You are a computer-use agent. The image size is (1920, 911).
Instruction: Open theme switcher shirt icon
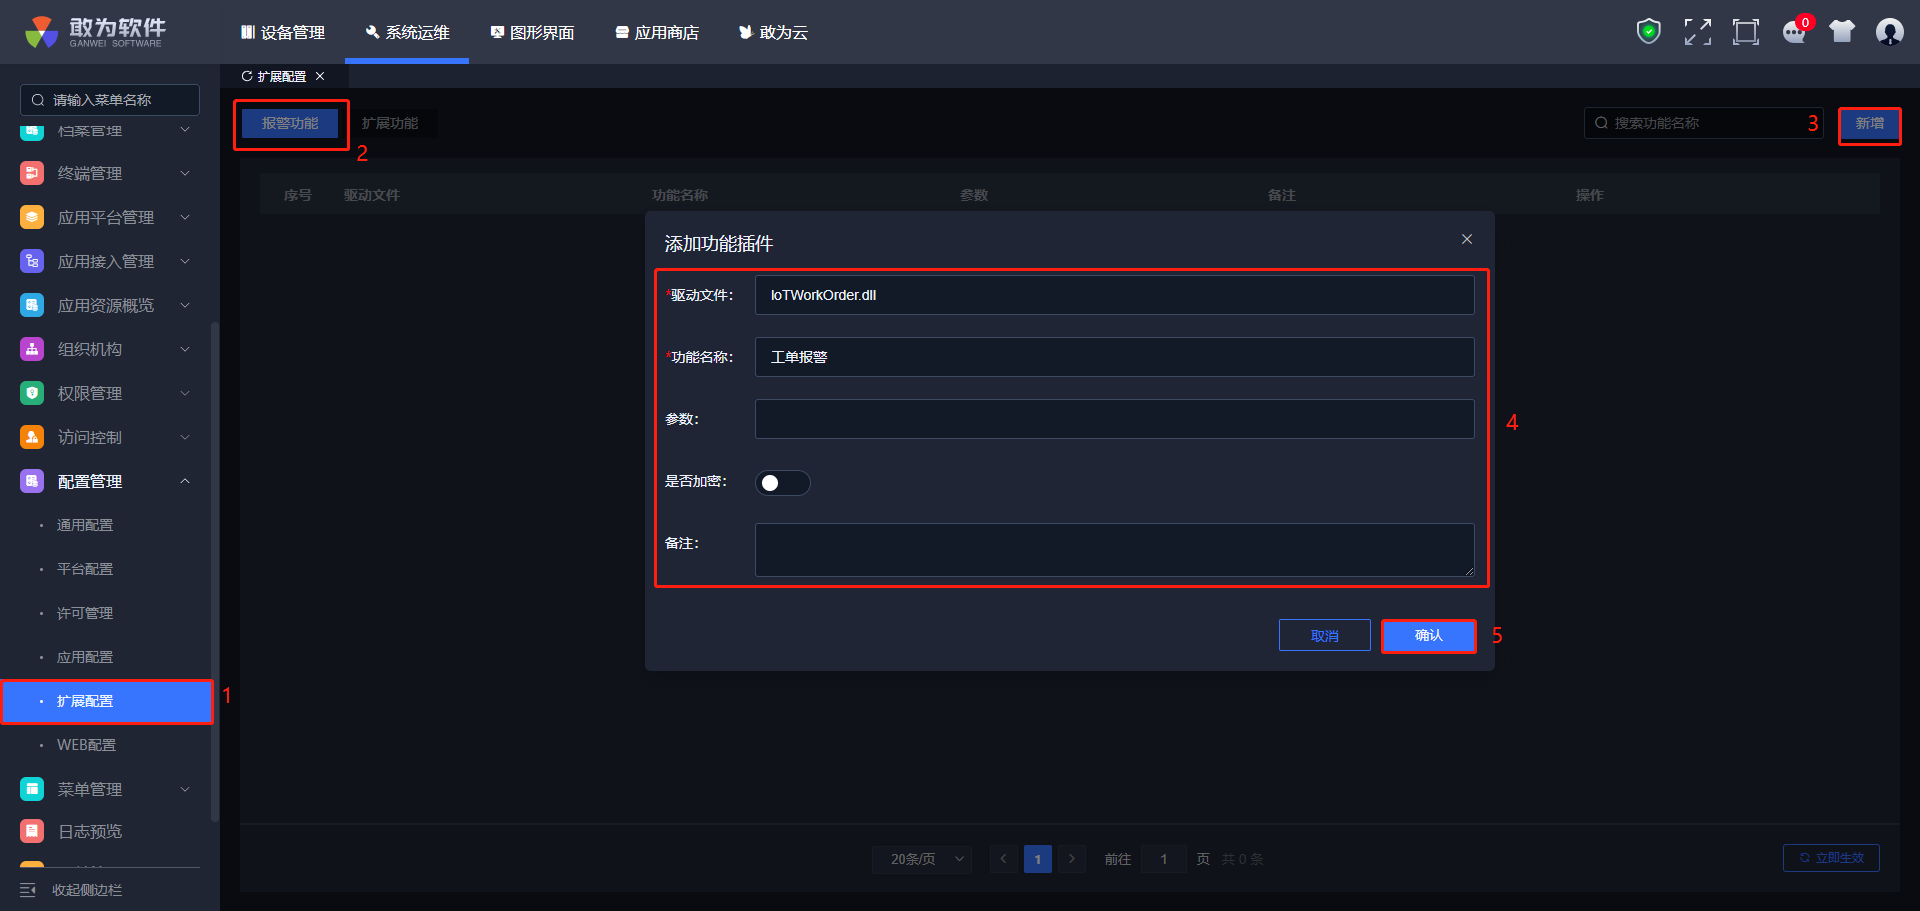point(1842,32)
